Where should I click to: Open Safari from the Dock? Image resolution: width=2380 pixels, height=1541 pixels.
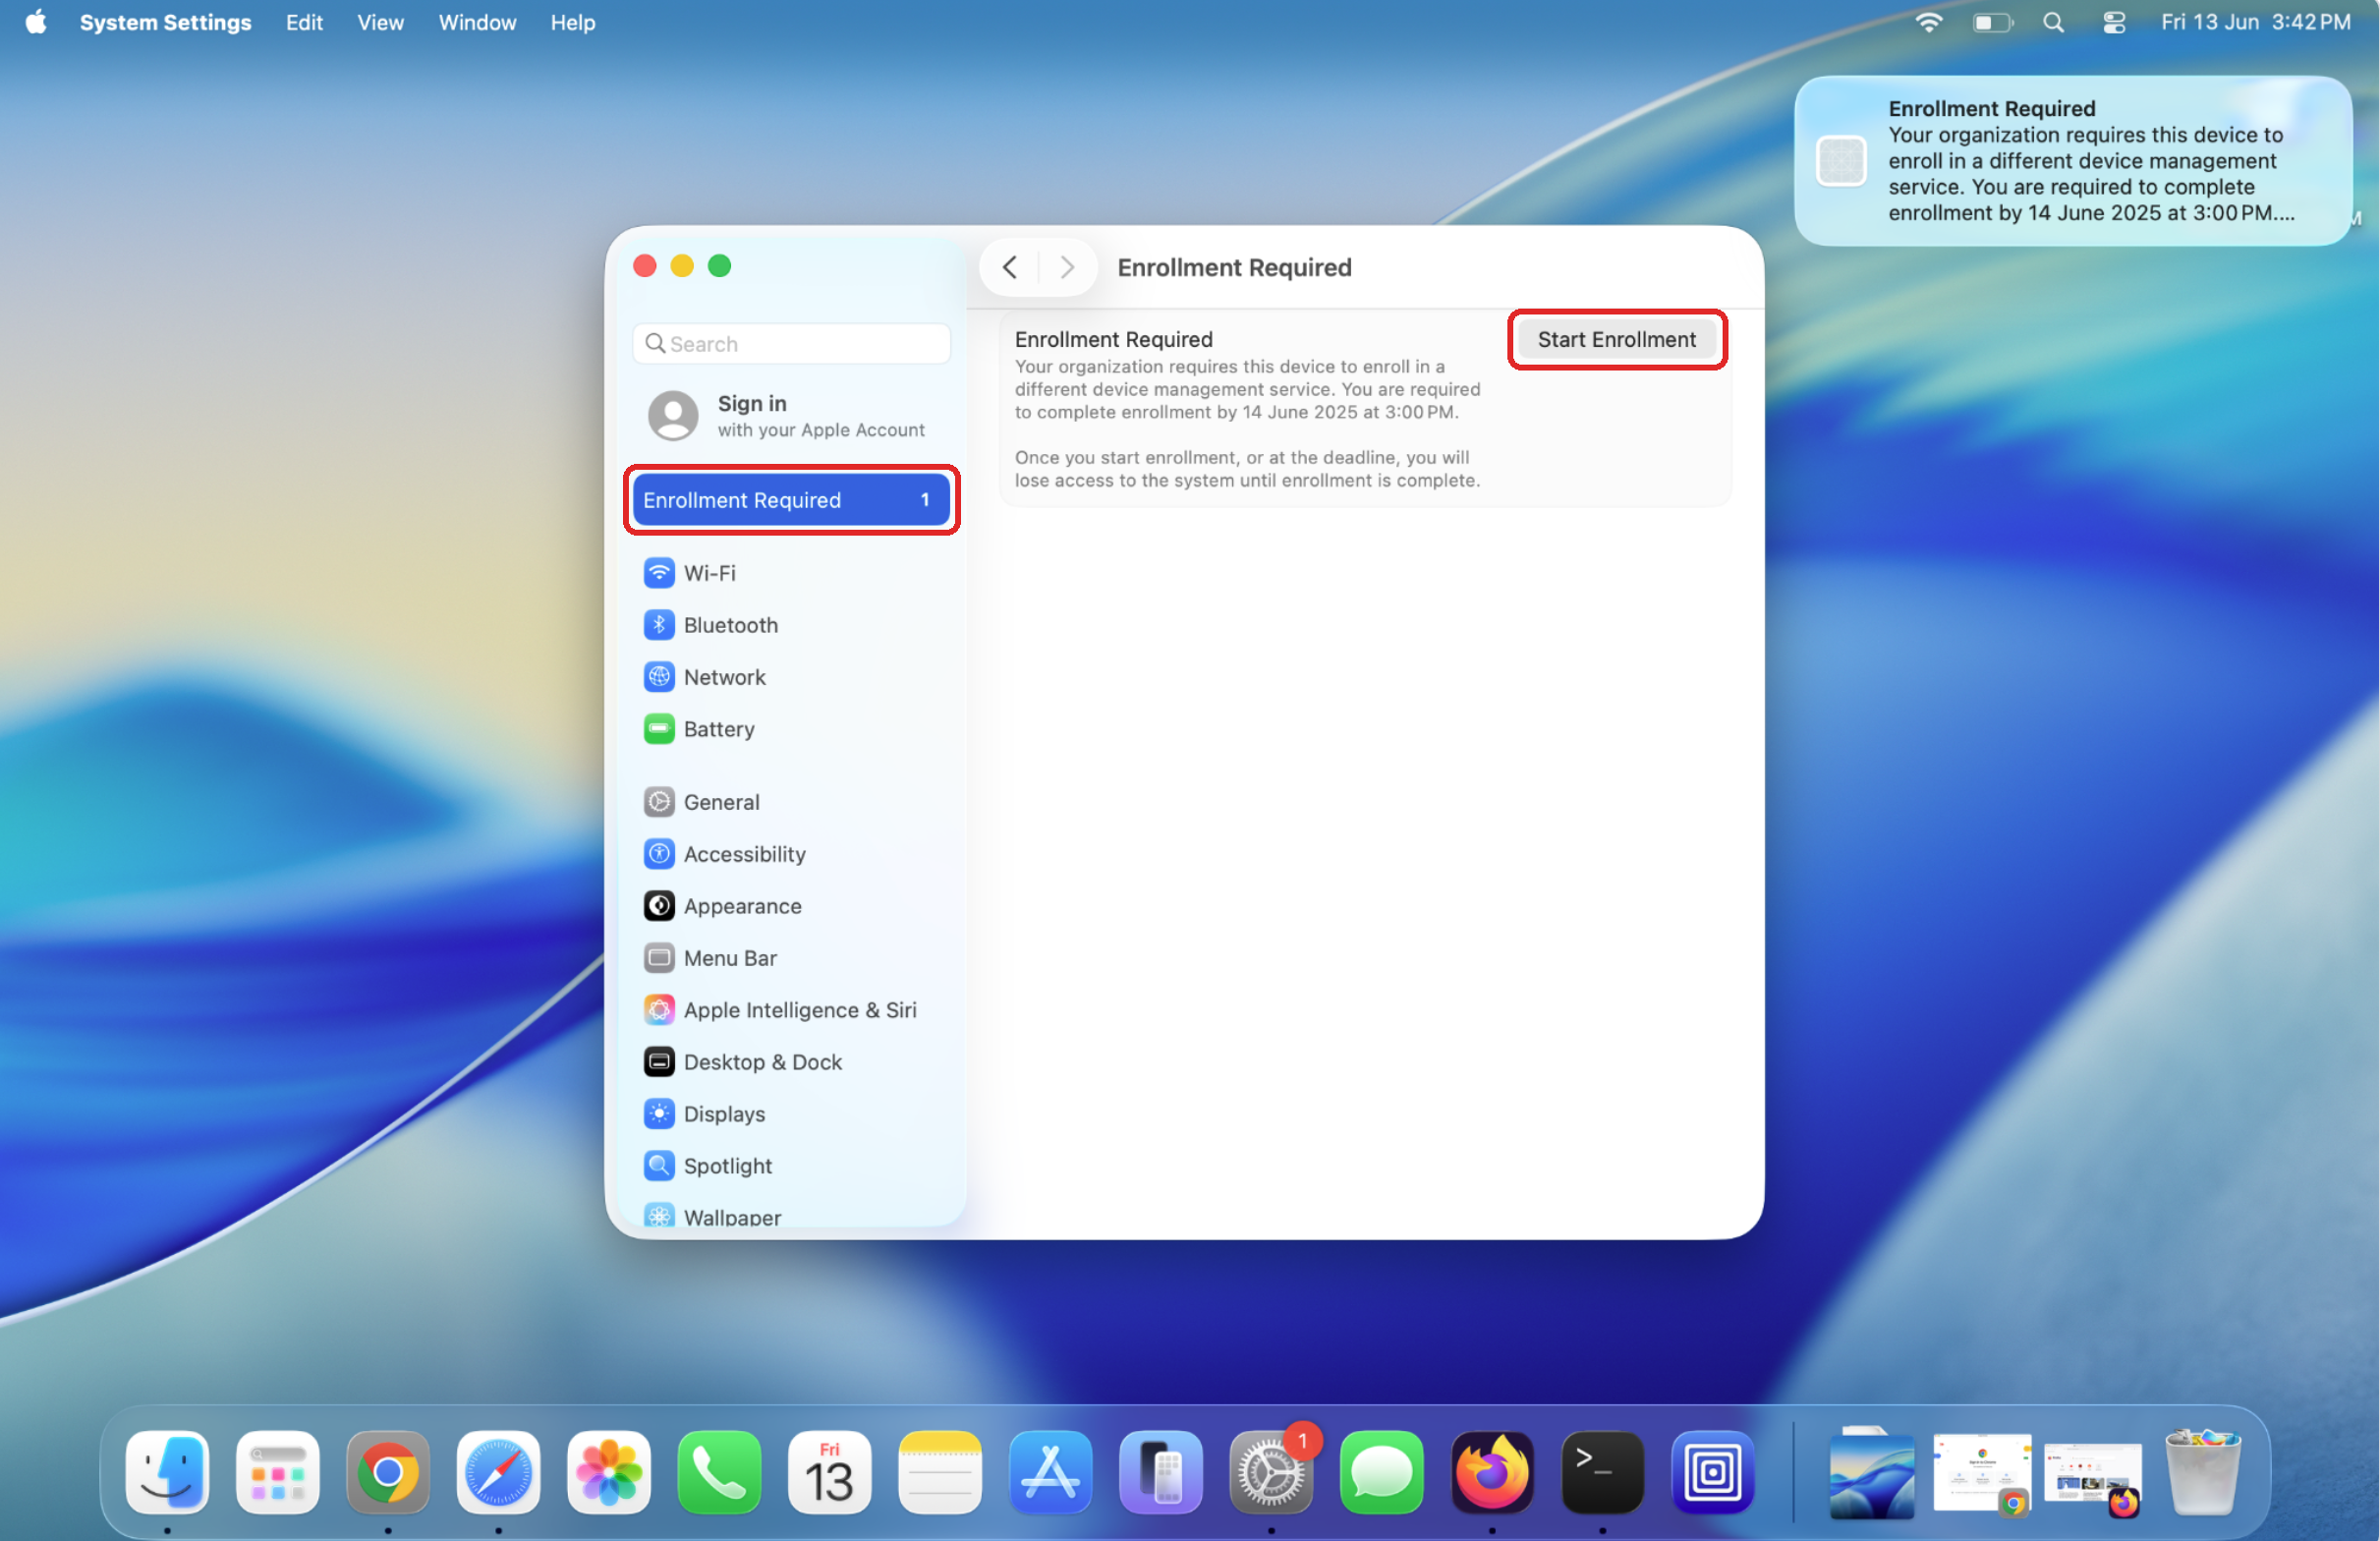498,1472
